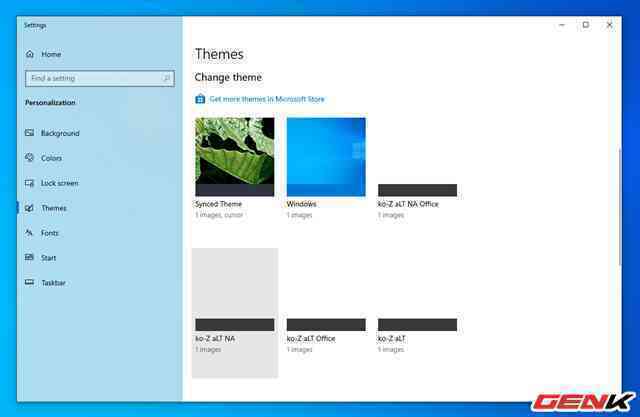Open Taskbar settings label

point(53,283)
